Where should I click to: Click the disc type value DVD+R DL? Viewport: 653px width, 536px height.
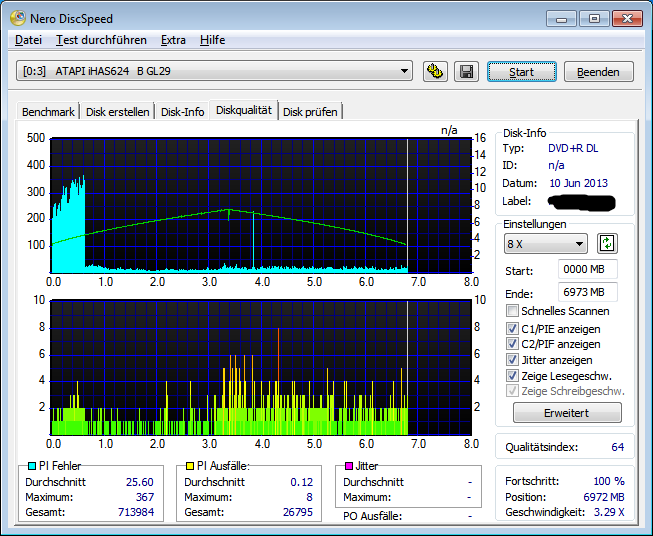pos(573,148)
